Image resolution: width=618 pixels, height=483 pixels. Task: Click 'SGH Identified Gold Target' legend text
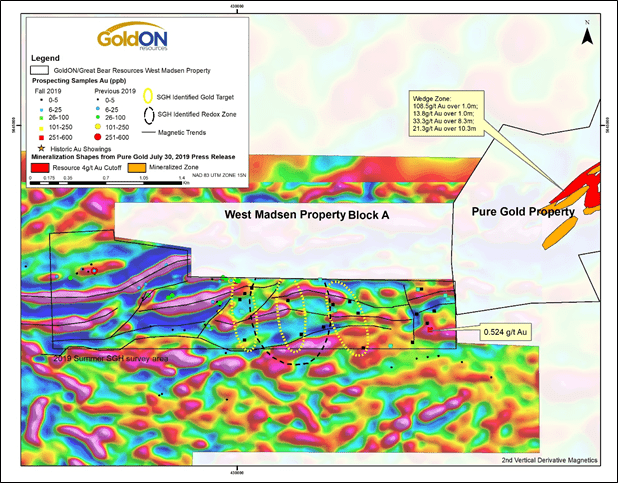[x=195, y=97]
